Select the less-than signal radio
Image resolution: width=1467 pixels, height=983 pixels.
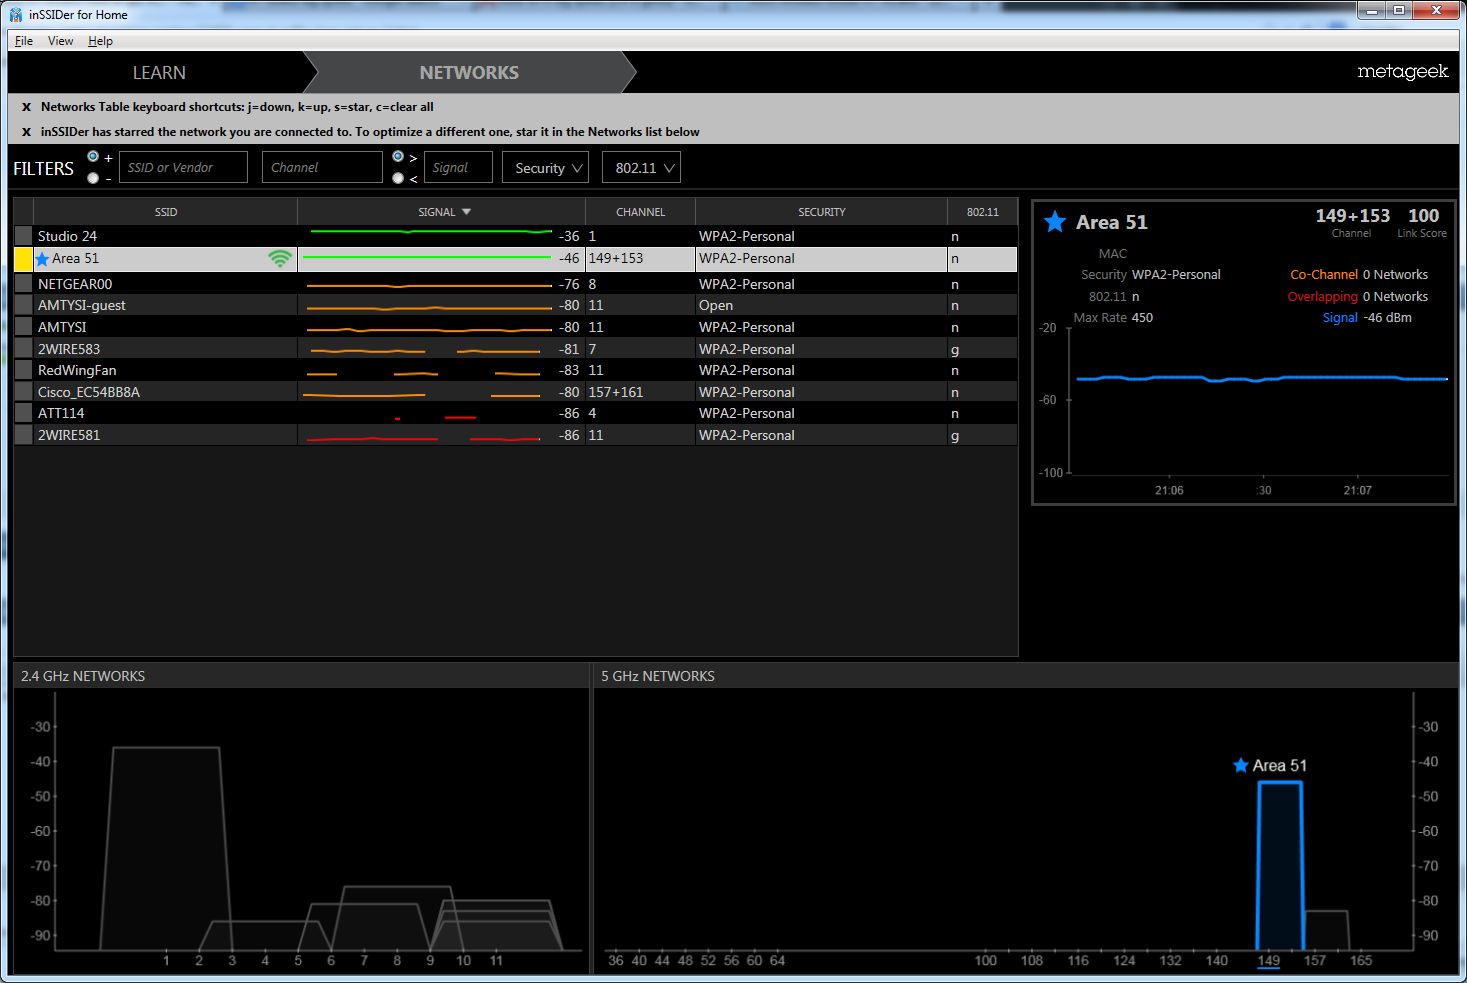coord(398,178)
